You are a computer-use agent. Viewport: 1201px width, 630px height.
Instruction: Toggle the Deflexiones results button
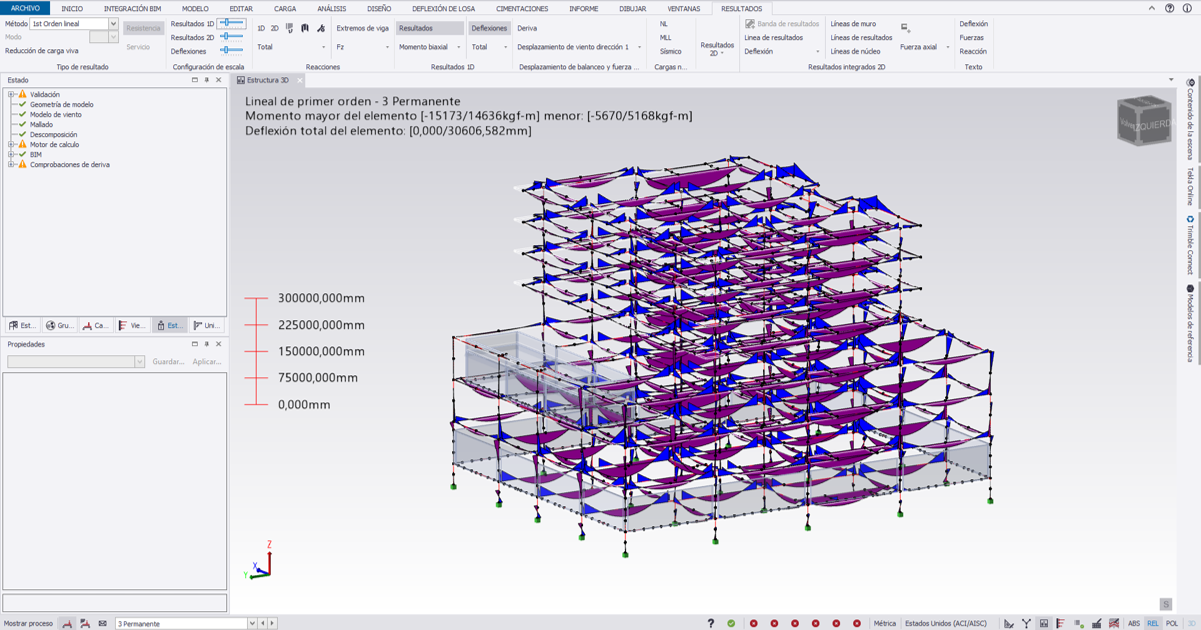489,28
